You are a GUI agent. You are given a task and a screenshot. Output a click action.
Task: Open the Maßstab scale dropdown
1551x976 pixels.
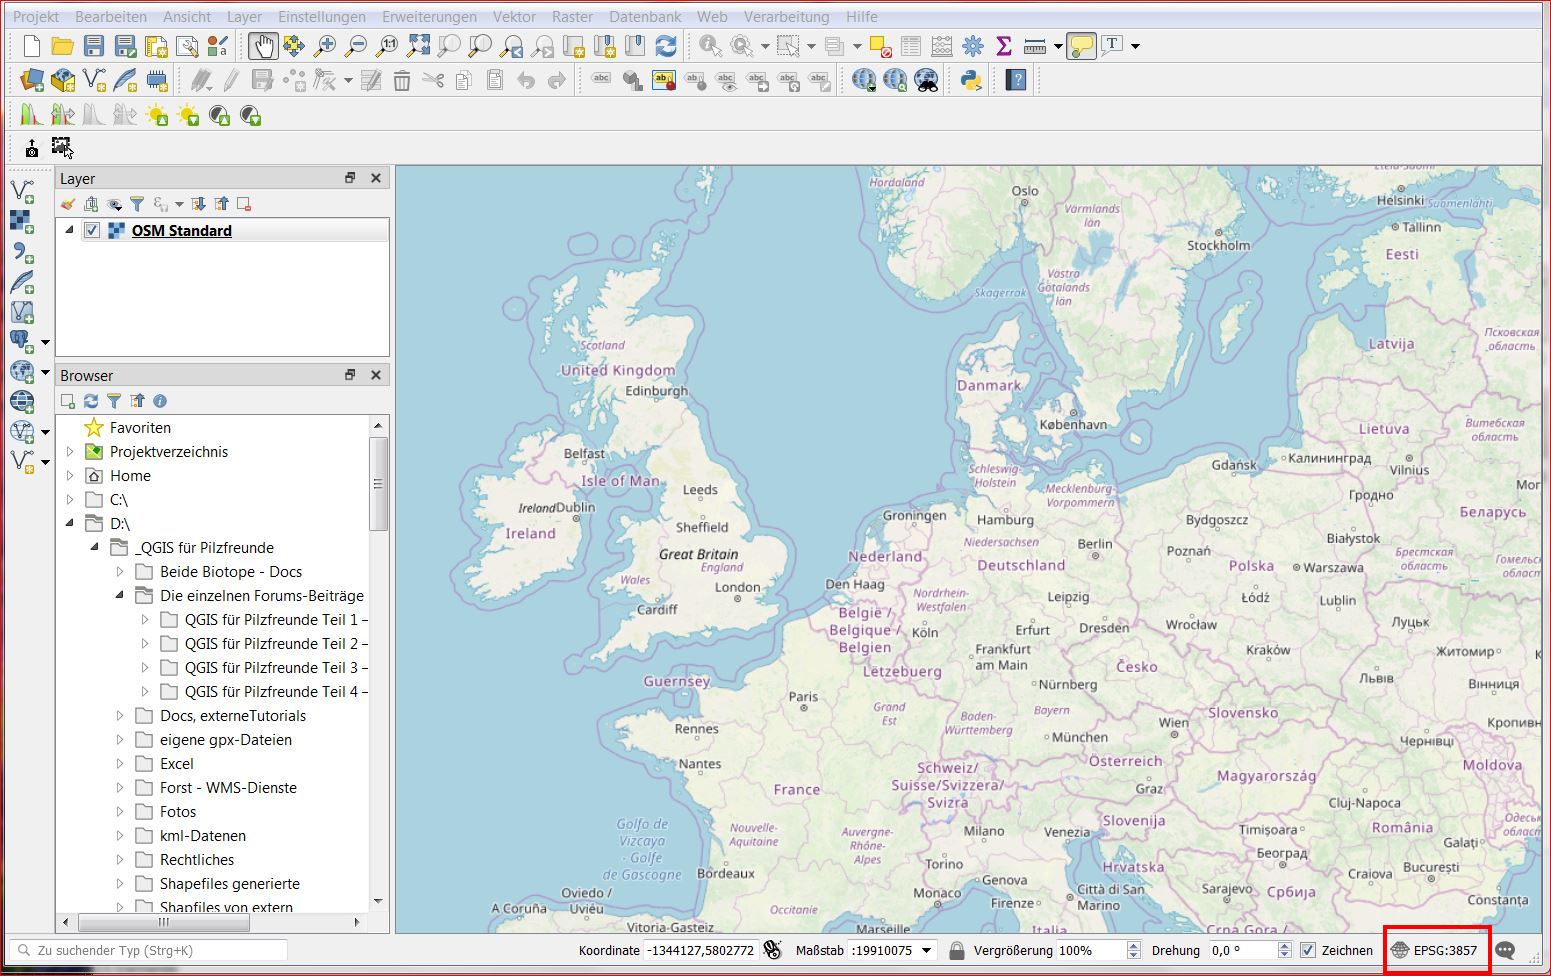coord(926,950)
